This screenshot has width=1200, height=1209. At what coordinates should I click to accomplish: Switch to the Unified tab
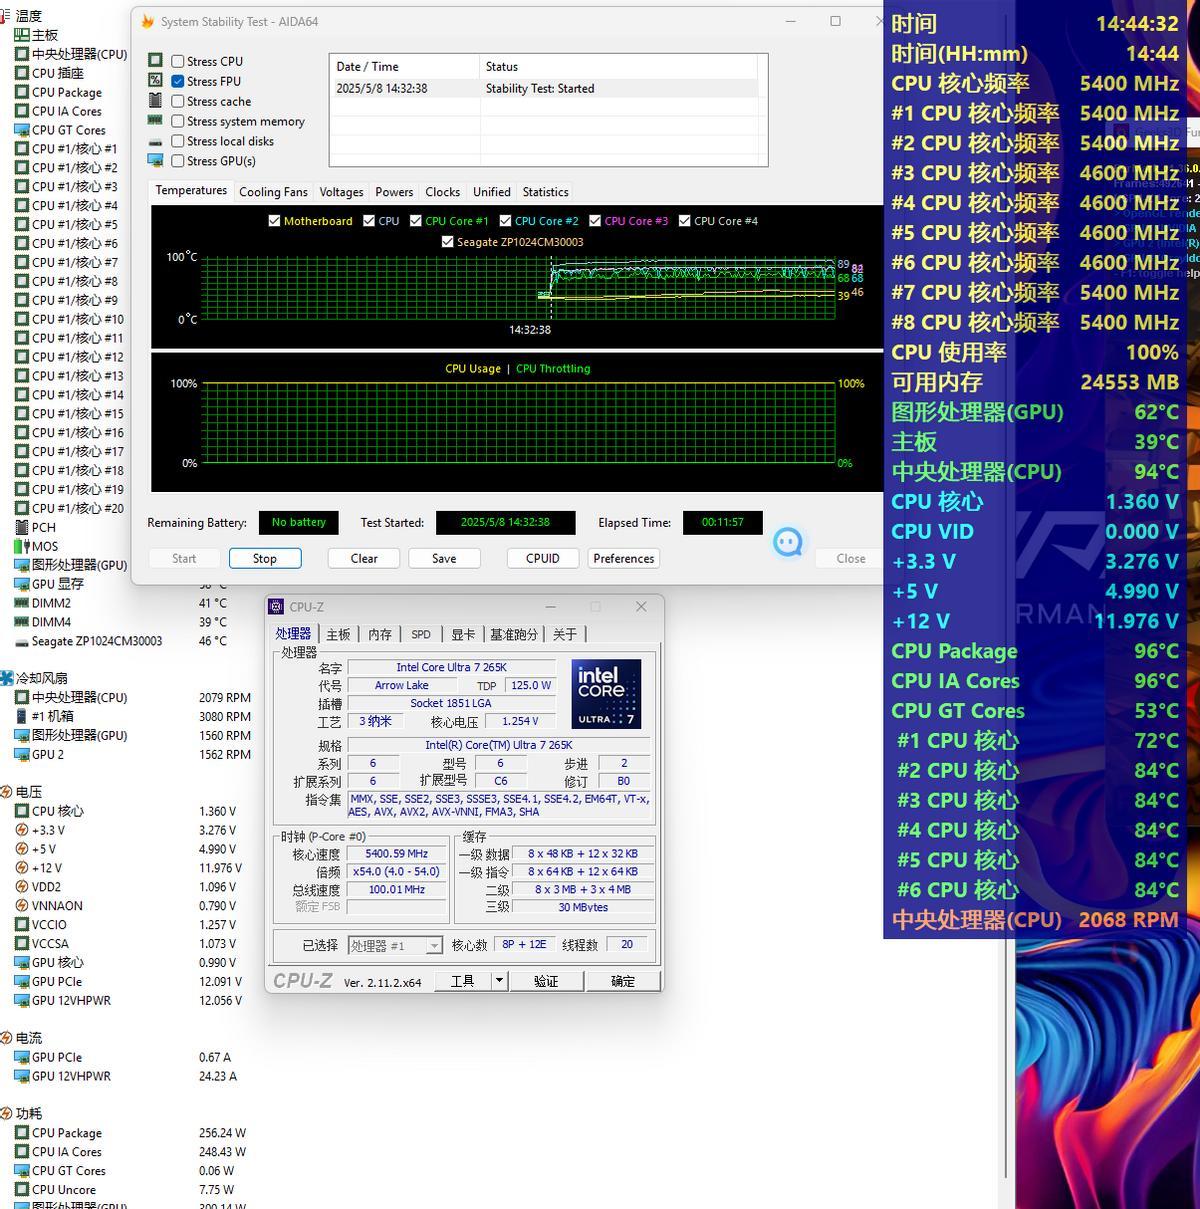491,192
